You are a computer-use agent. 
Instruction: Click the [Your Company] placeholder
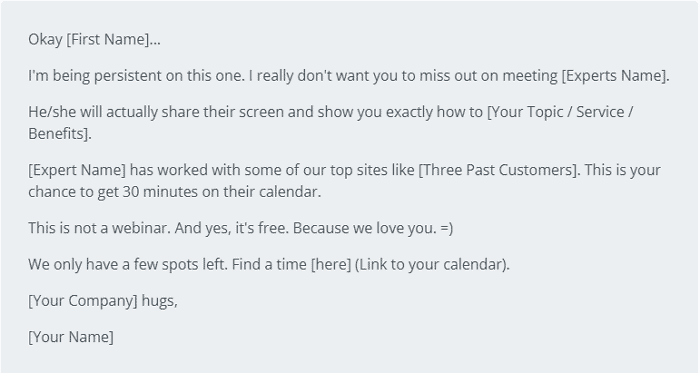tap(83, 301)
